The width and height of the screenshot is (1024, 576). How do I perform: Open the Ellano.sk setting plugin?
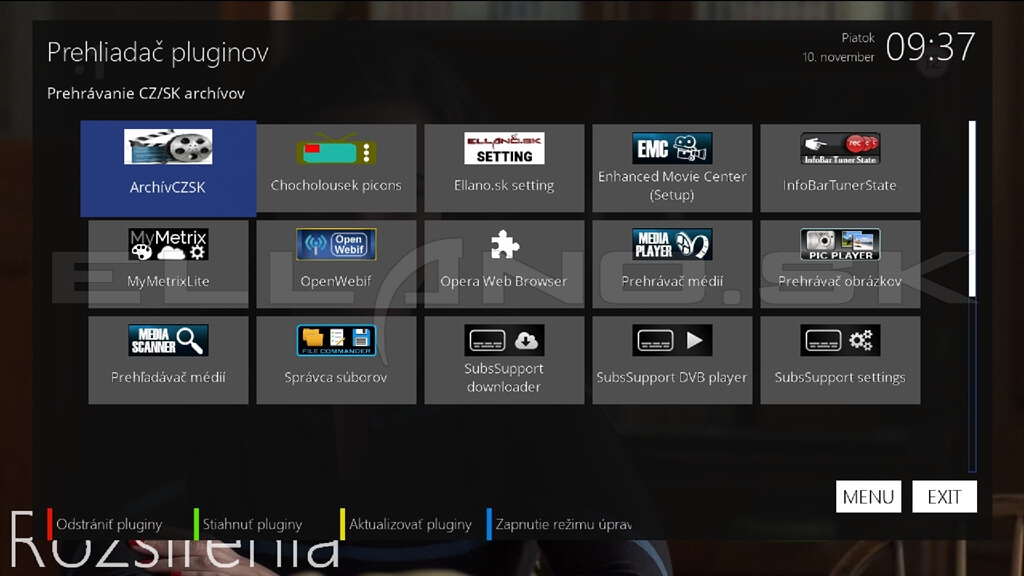[x=504, y=168]
